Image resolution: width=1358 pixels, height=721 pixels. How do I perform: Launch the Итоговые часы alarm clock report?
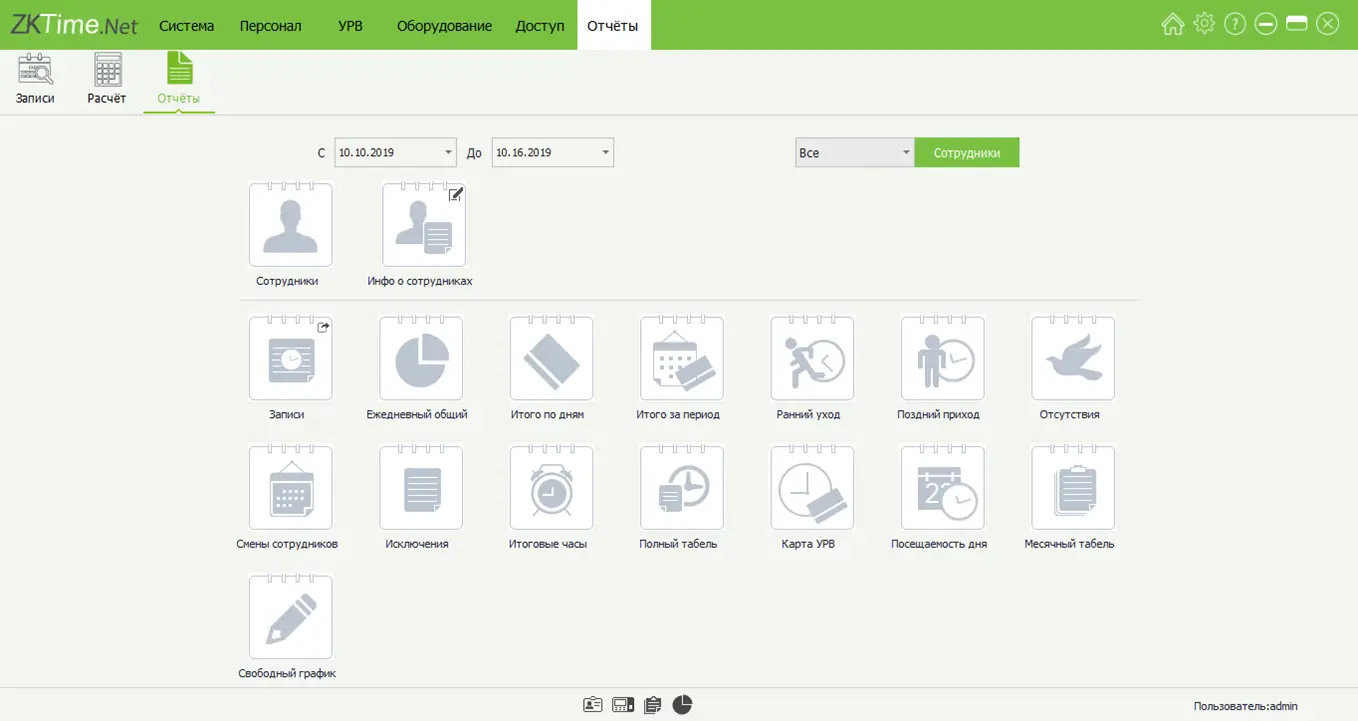[551, 488]
